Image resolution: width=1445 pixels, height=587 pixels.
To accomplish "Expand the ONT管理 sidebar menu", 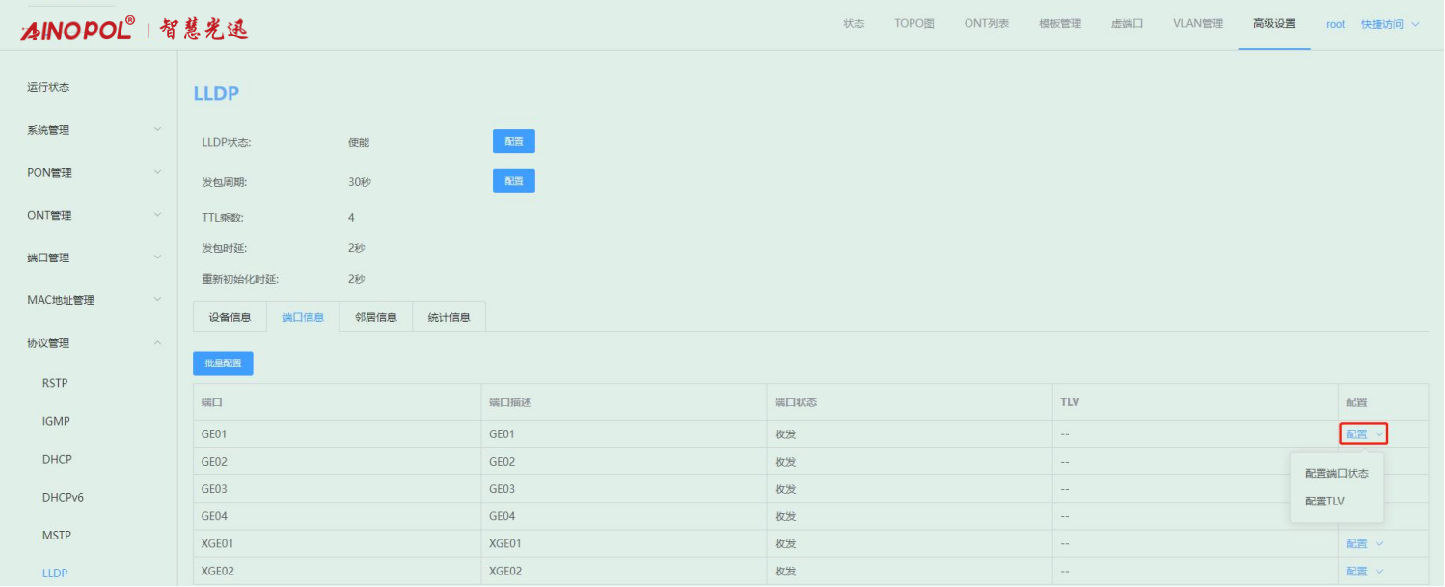I will click(92, 215).
